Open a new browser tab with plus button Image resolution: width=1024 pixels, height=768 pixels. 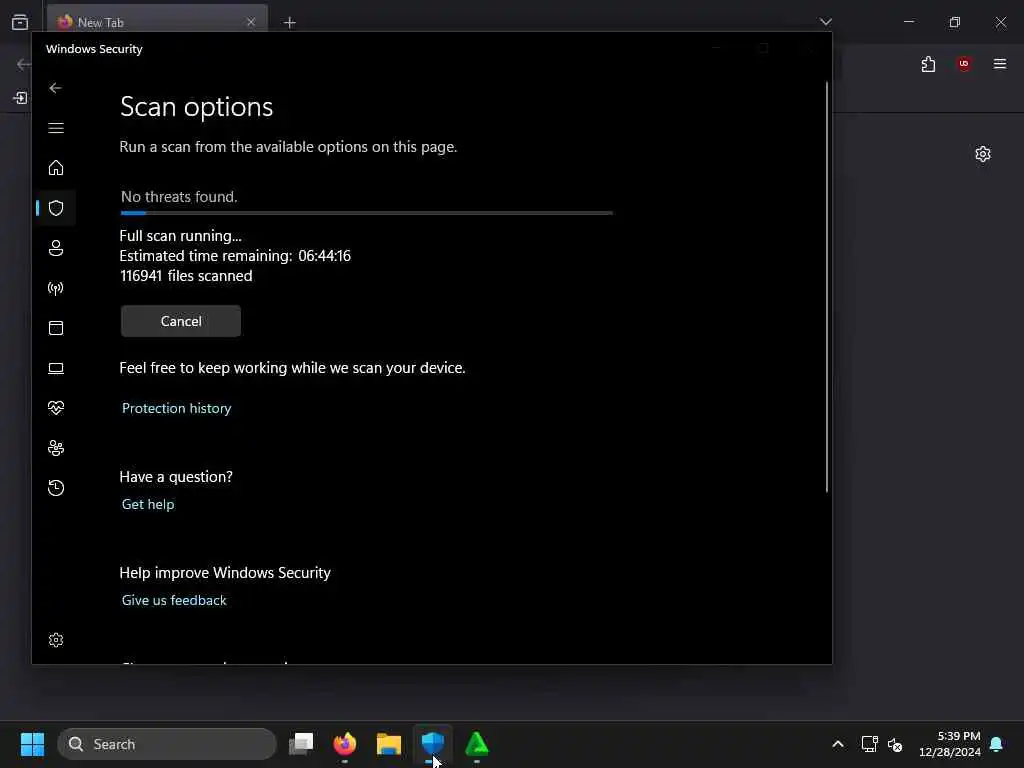[x=290, y=23]
